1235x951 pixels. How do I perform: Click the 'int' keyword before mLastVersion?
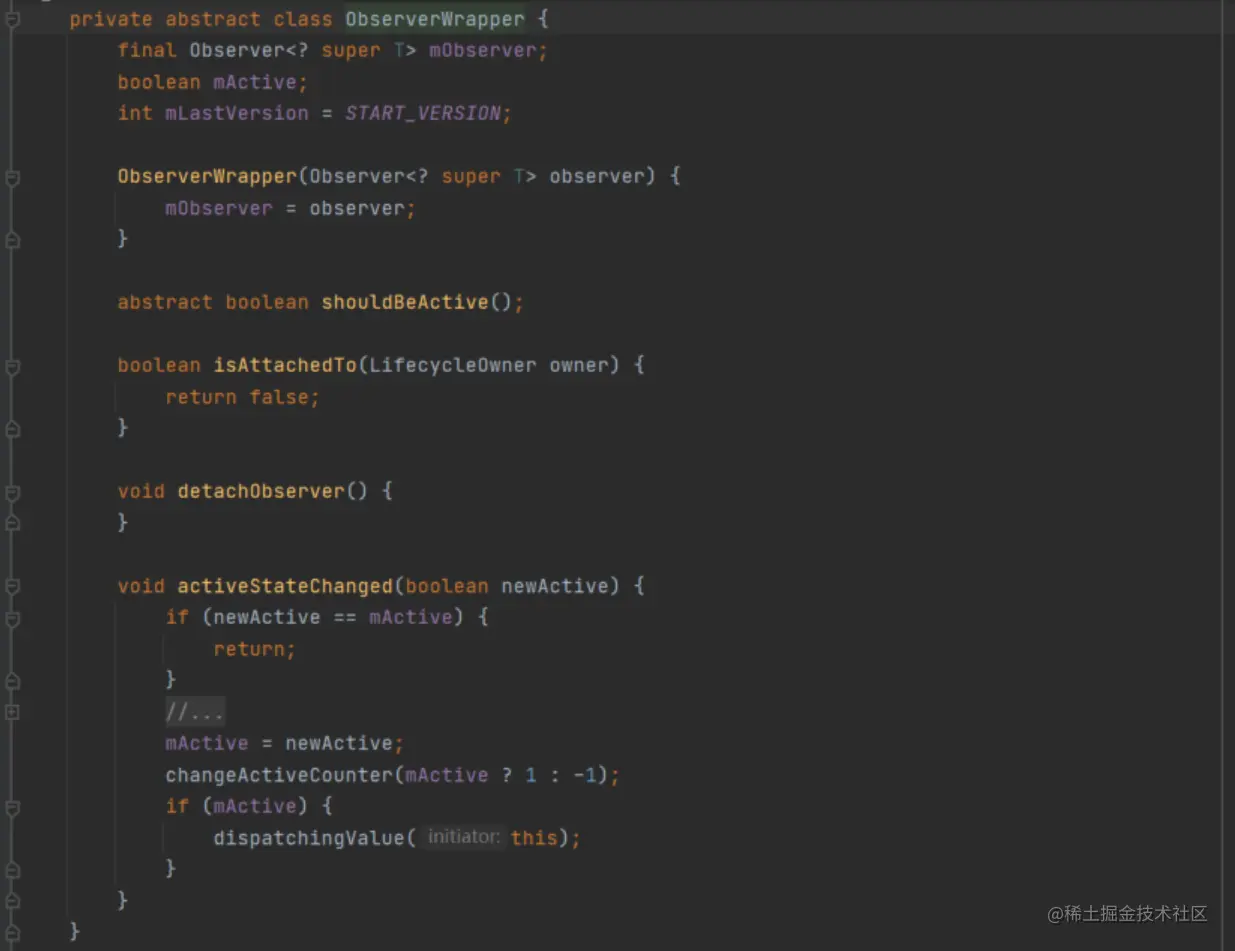[135, 113]
